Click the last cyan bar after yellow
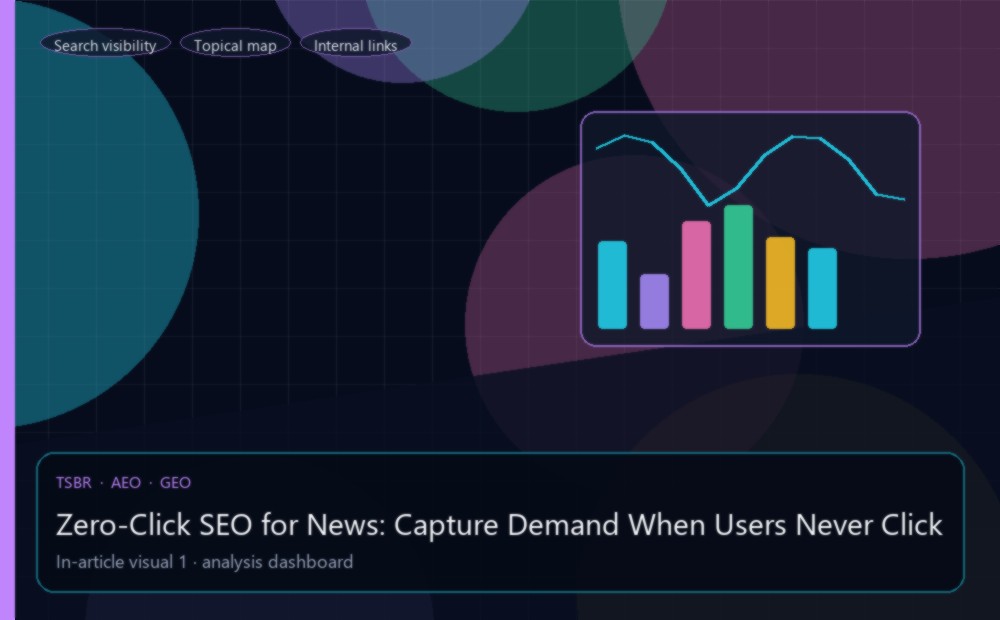This screenshot has width=1000, height=620. pyautogui.click(x=823, y=288)
